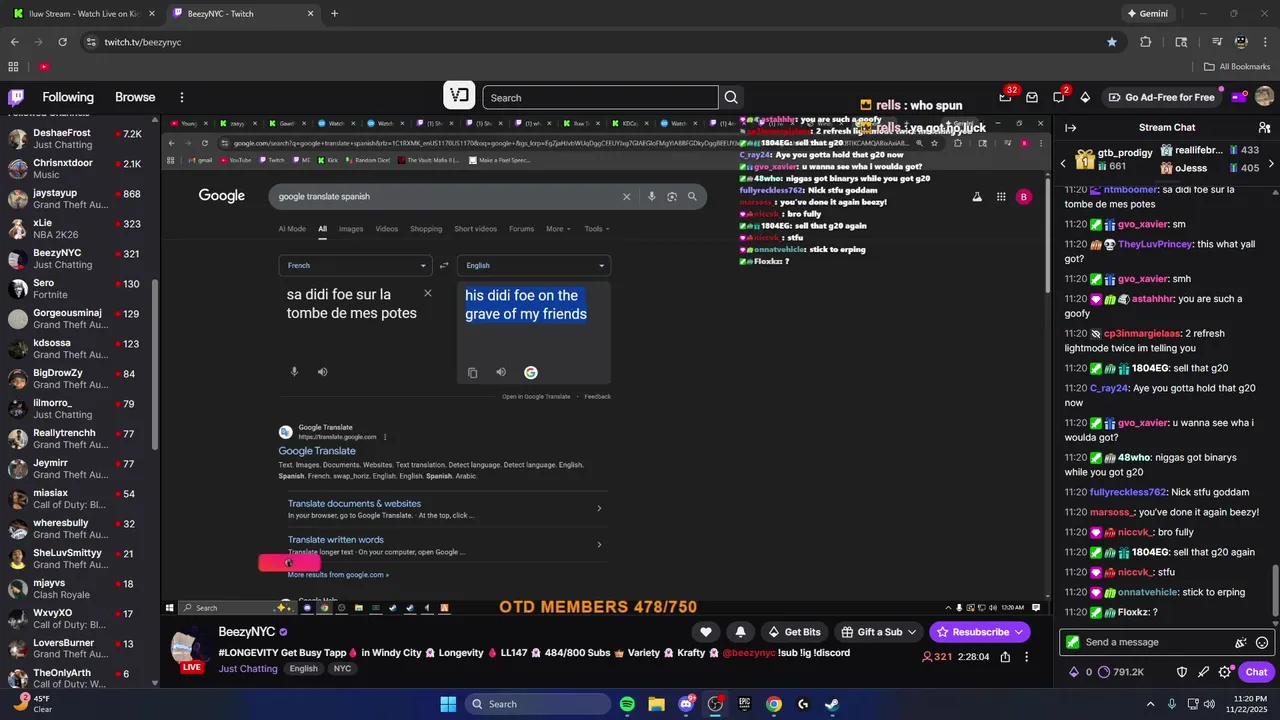
Task: Open Discord from the taskbar
Action: pos(686,704)
